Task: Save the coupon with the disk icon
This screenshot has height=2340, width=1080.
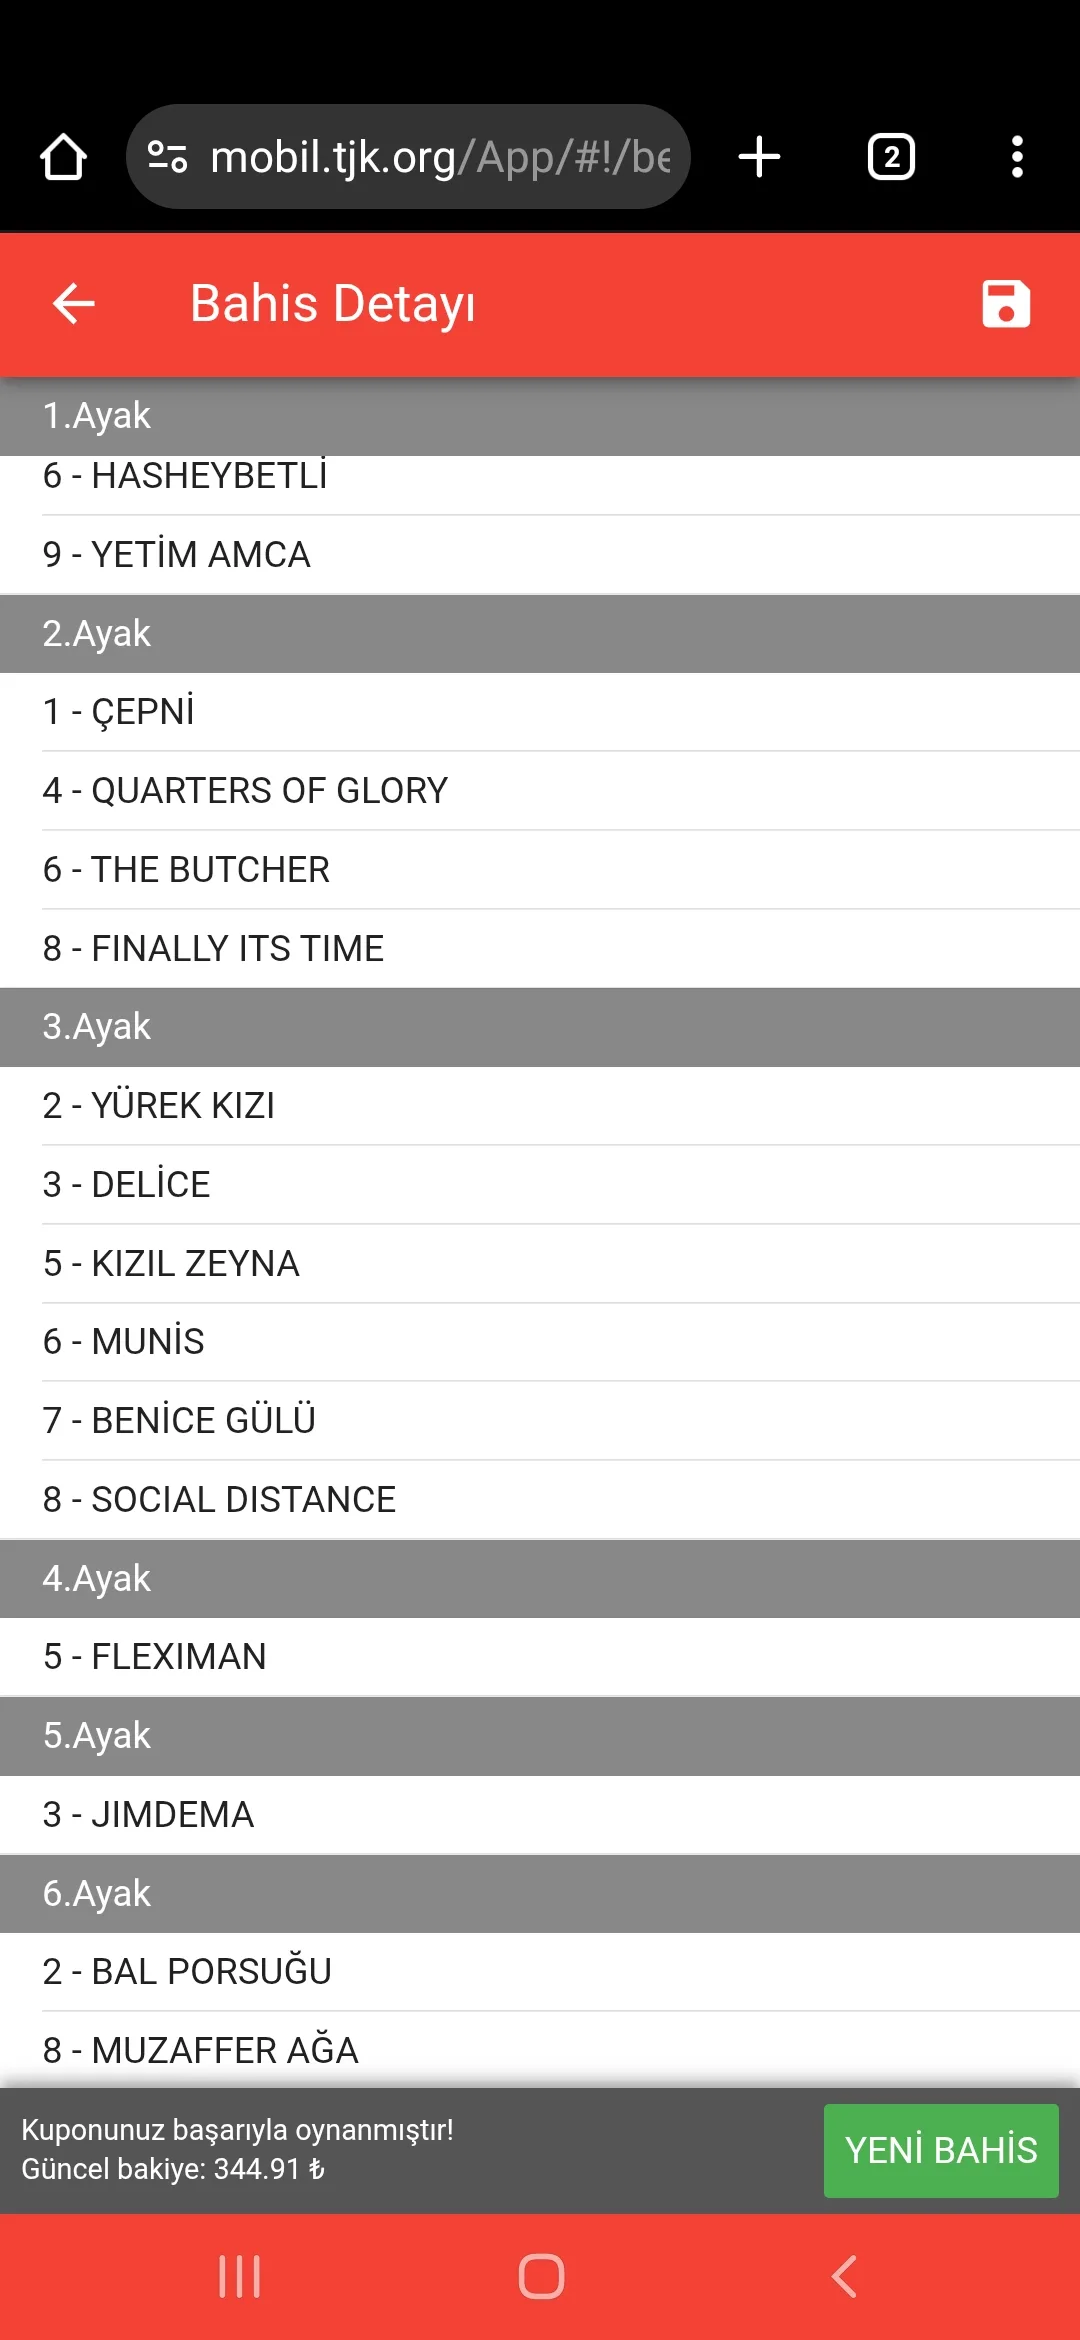Action: coord(1005,304)
